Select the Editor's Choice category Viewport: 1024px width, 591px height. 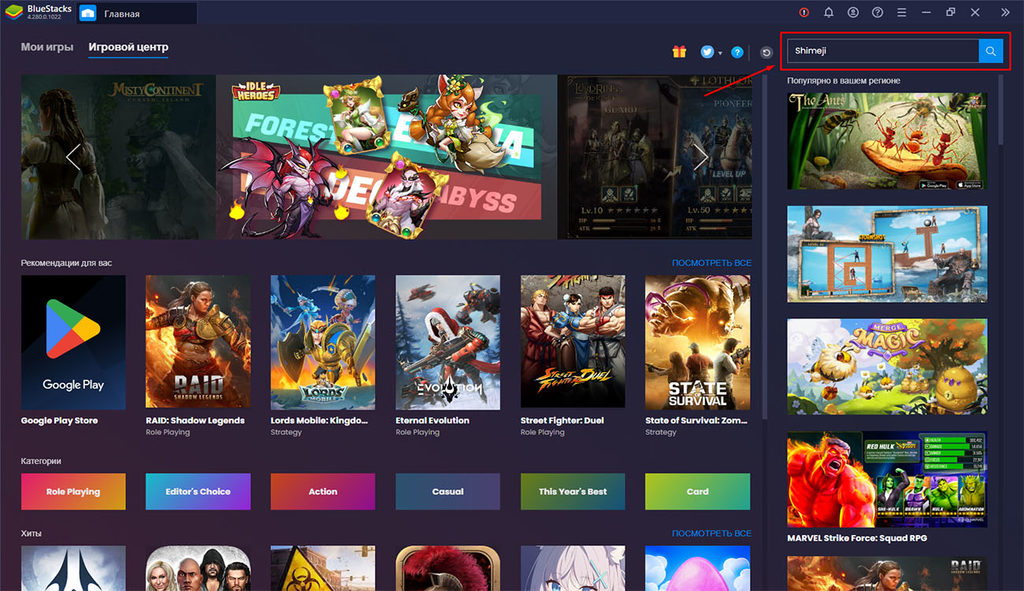(x=198, y=491)
